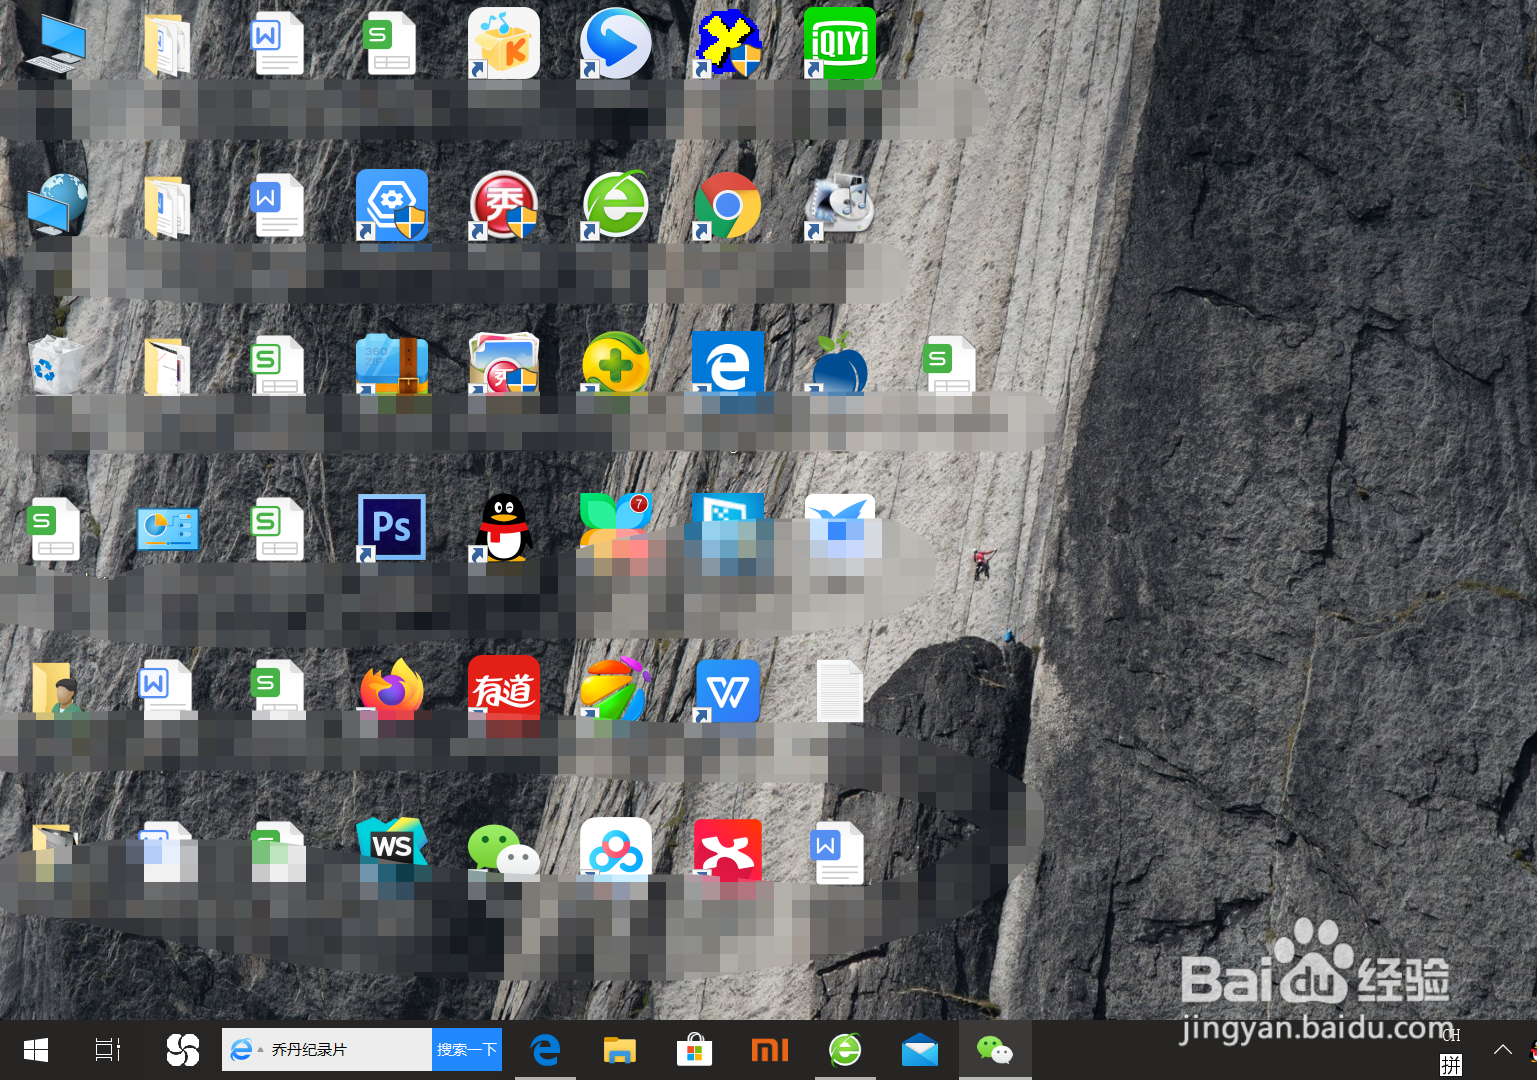Launch the blue WPS Writer shortcut
This screenshot has height=1080, width=1537.
pos(728,690)
